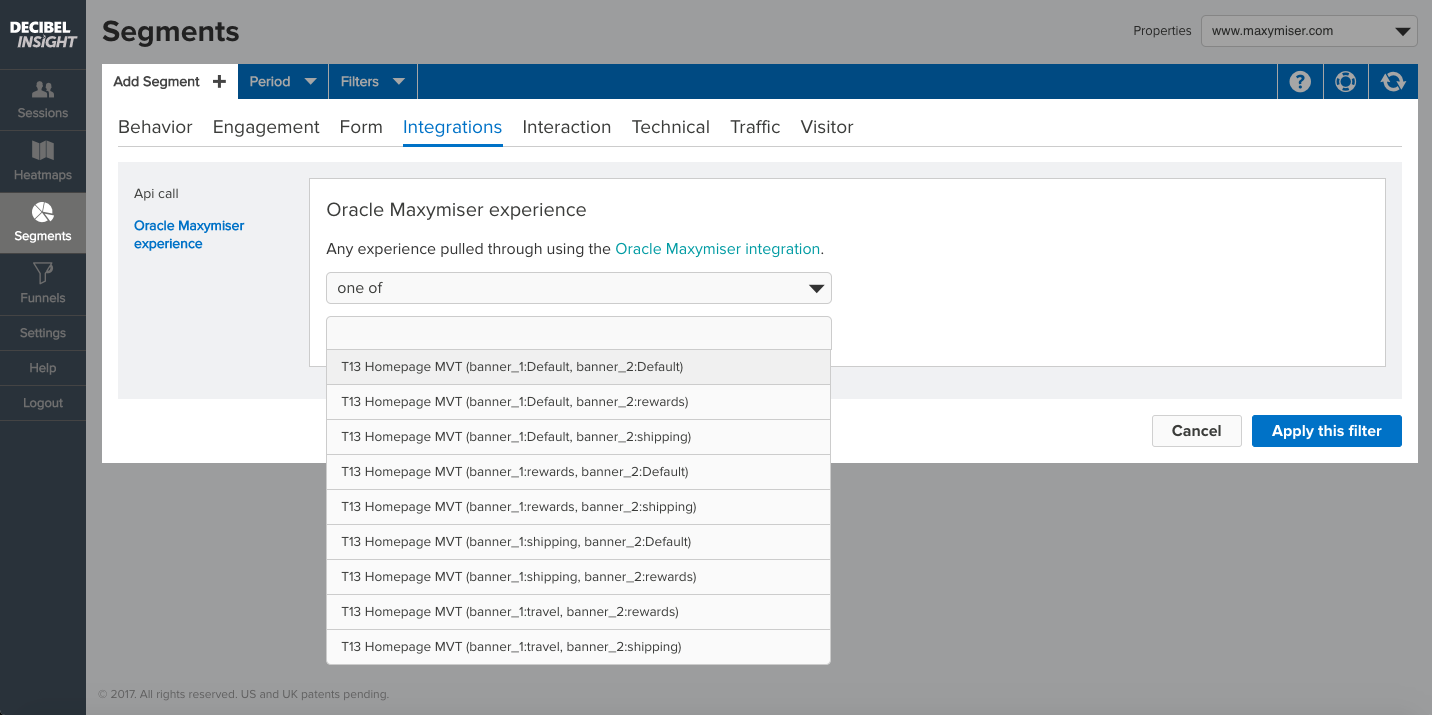Switch to the Engagement tab
The height and width of the screenshot is (715, 1432).
266,127
